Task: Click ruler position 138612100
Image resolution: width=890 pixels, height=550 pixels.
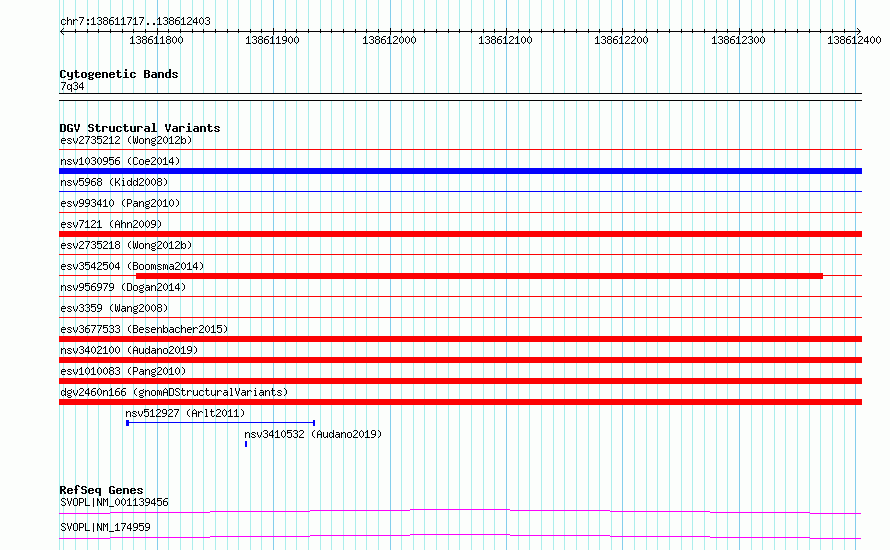Action: pos(505,40)
